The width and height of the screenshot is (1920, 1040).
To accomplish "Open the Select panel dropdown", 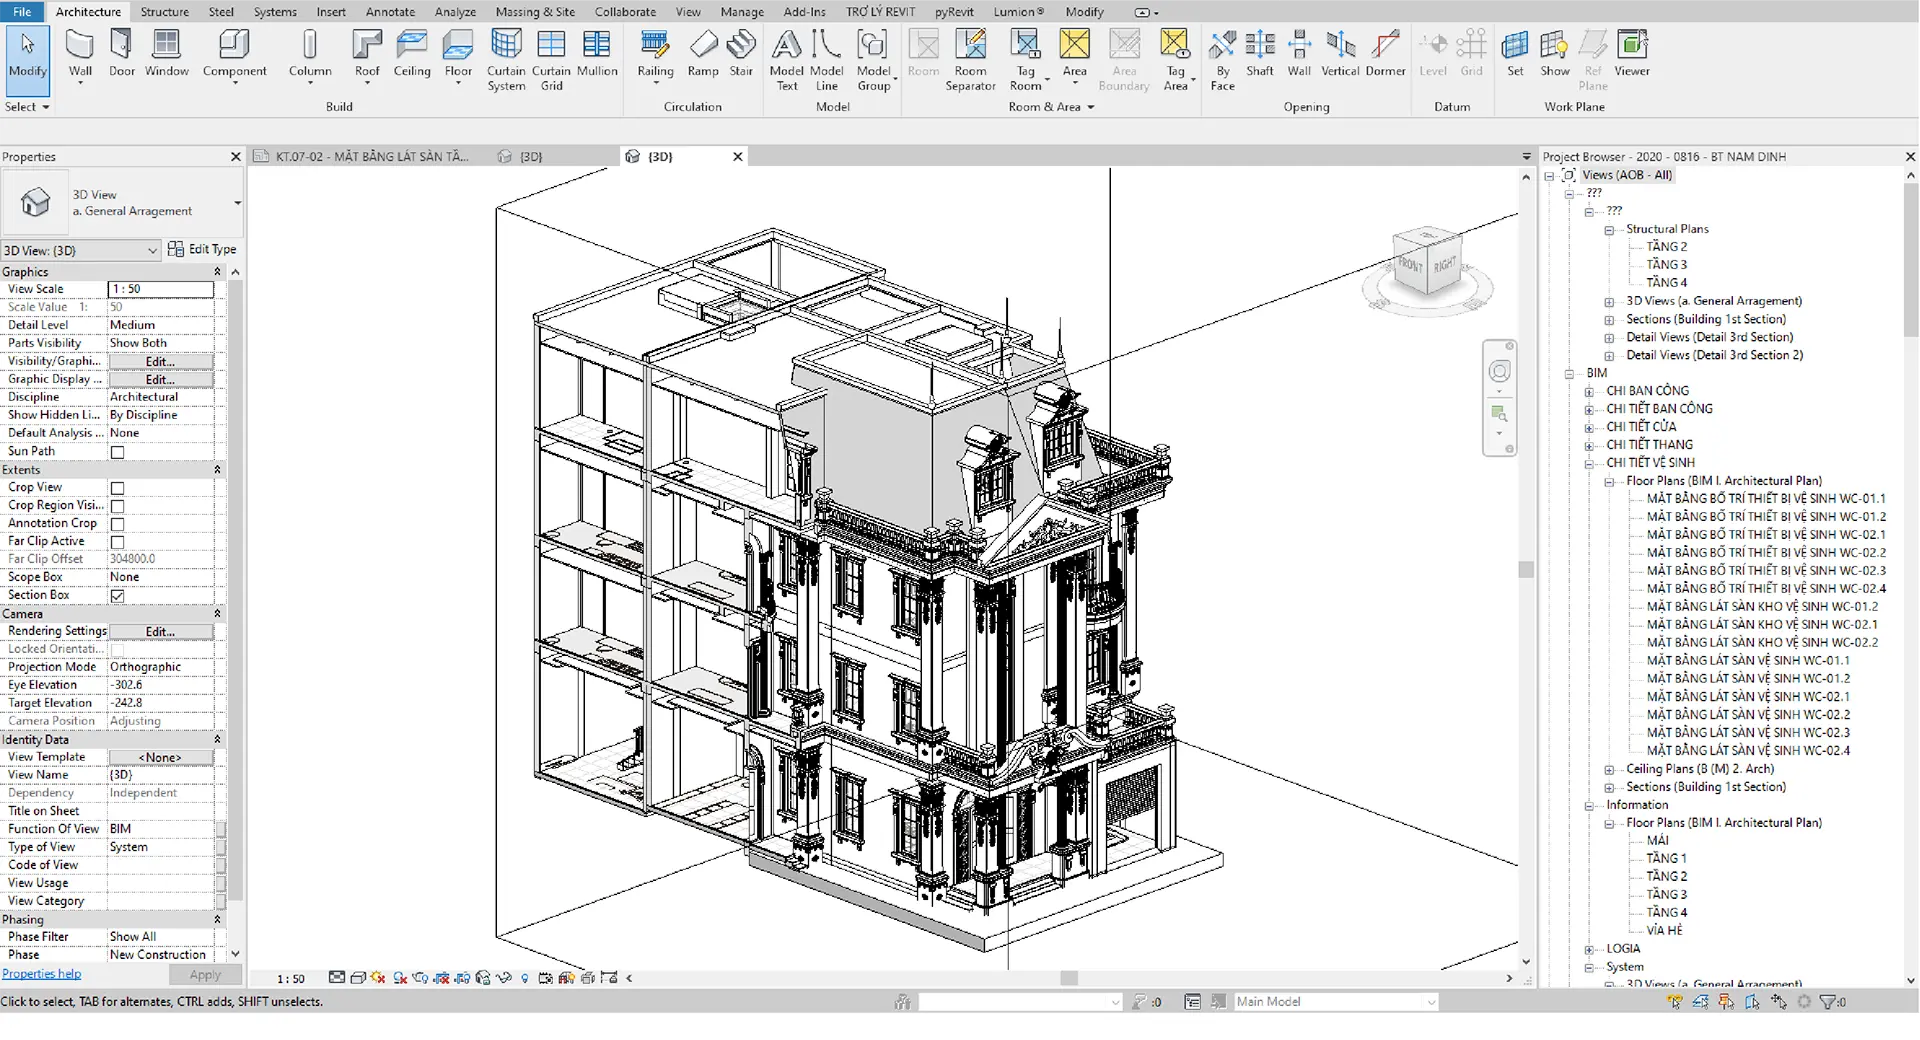I will [x=27, y=107].
